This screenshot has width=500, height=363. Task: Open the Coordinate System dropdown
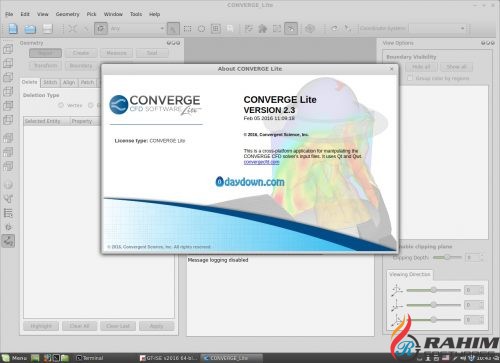pyautogui.click(x=437, y=29)
